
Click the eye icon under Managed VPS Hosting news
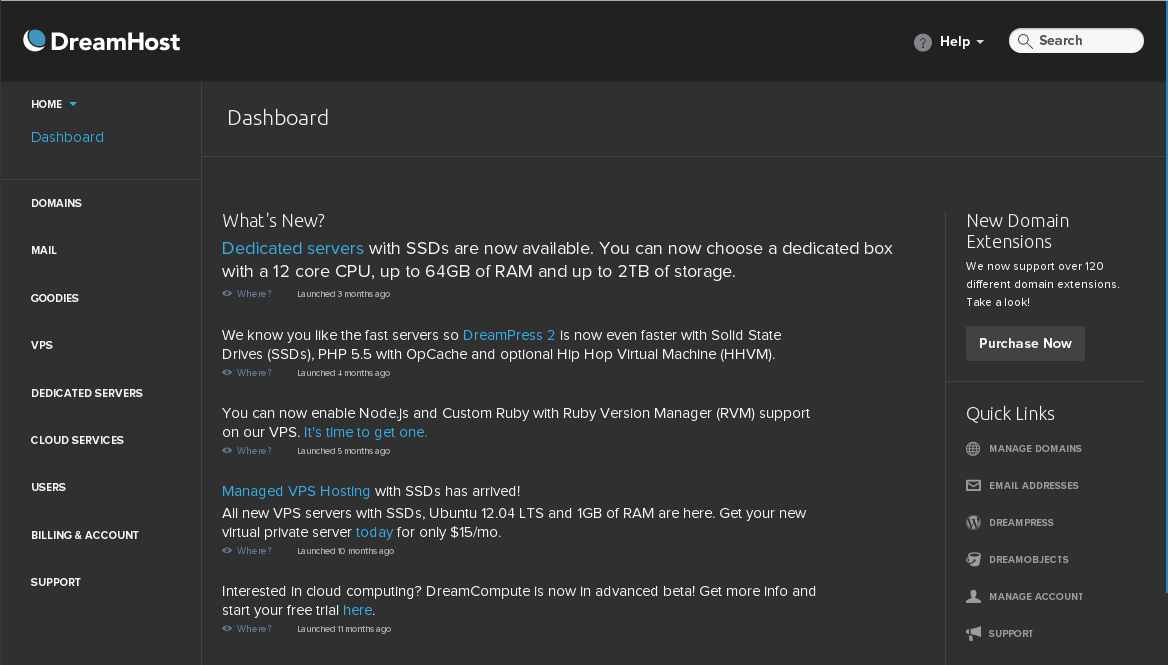pyautogui.click(x=227, y=550)
